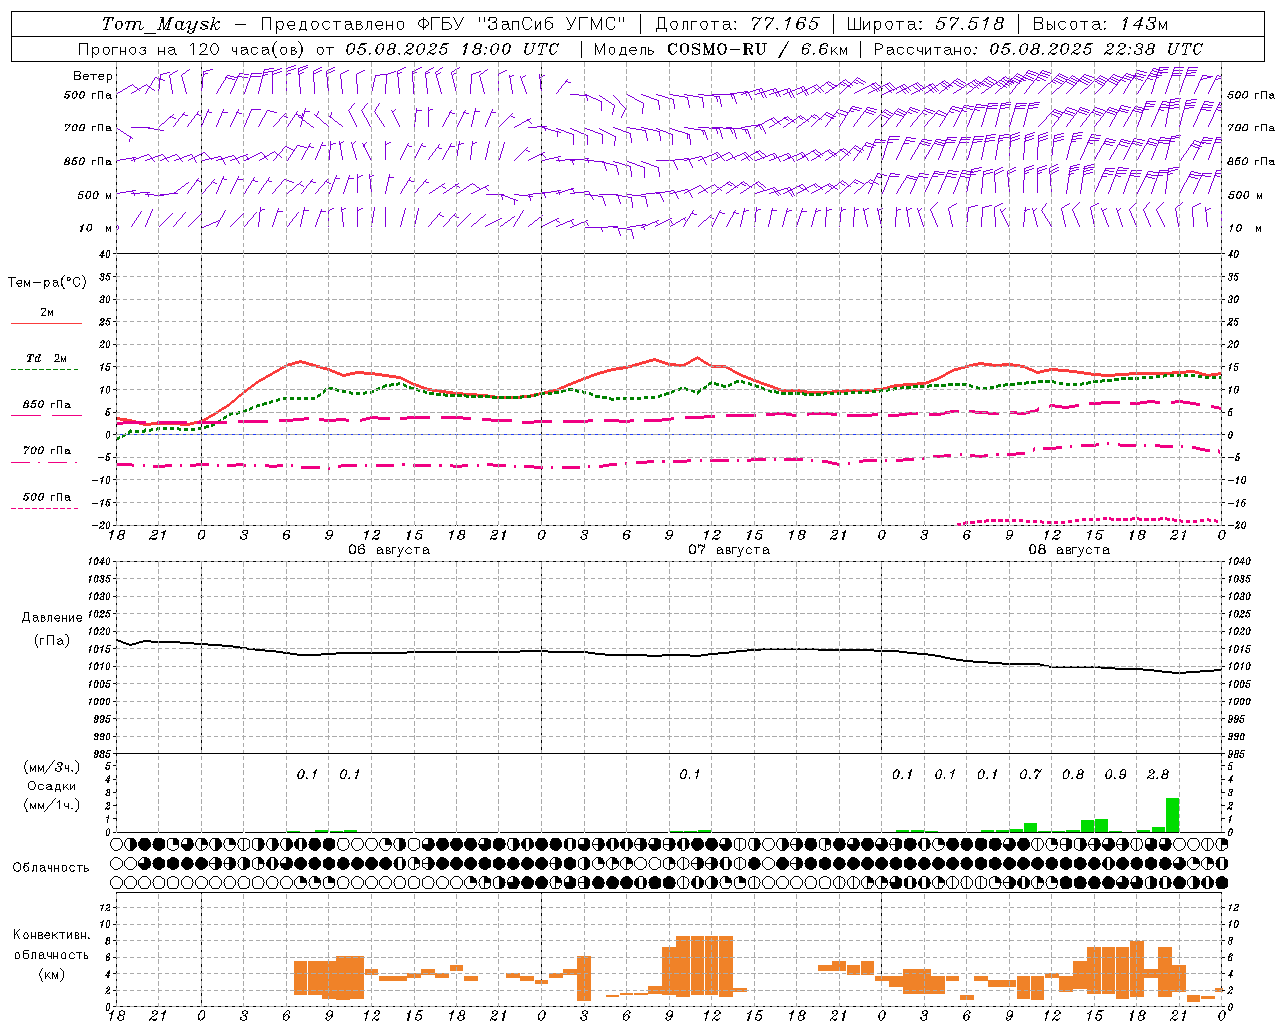Click the red 2м legend line sample
This screenshot has height=1024, width=1280.
46,323
